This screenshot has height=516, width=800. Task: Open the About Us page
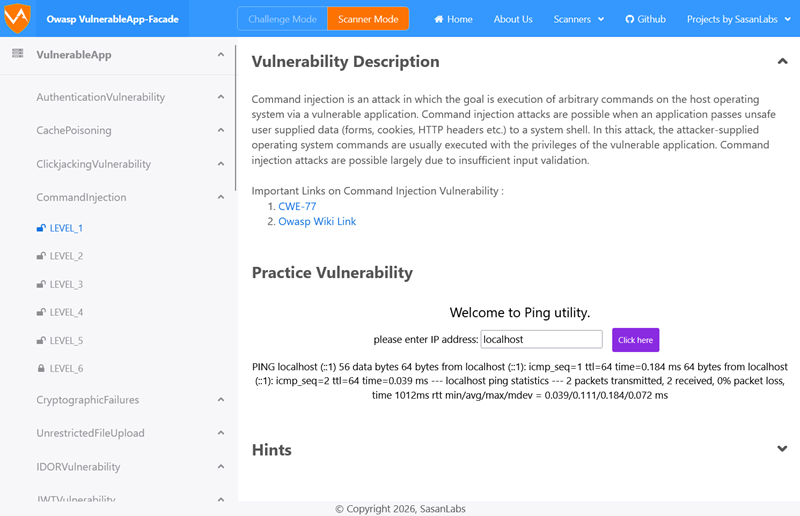coord(513,19)
